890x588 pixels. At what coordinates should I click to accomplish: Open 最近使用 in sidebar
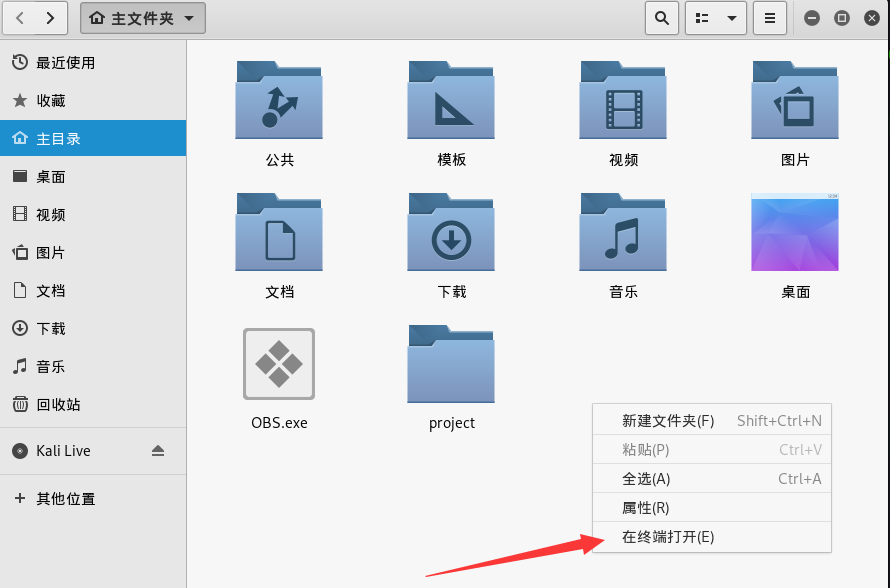[x=93, y=62]
